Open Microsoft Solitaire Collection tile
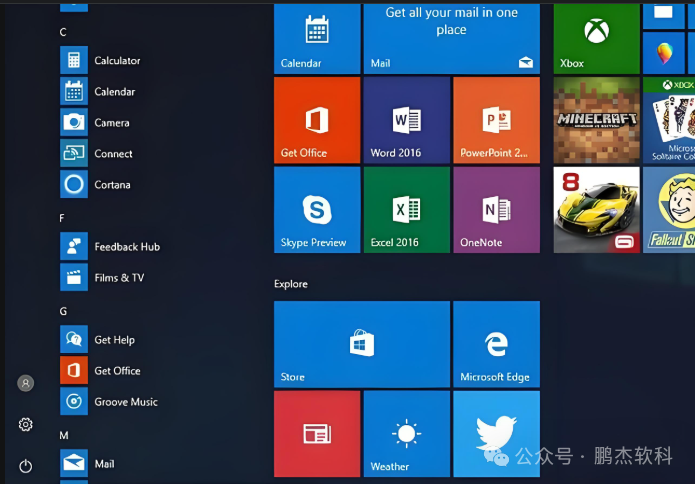The height and width of the screenshot is (484, 695). click(669, 120)
